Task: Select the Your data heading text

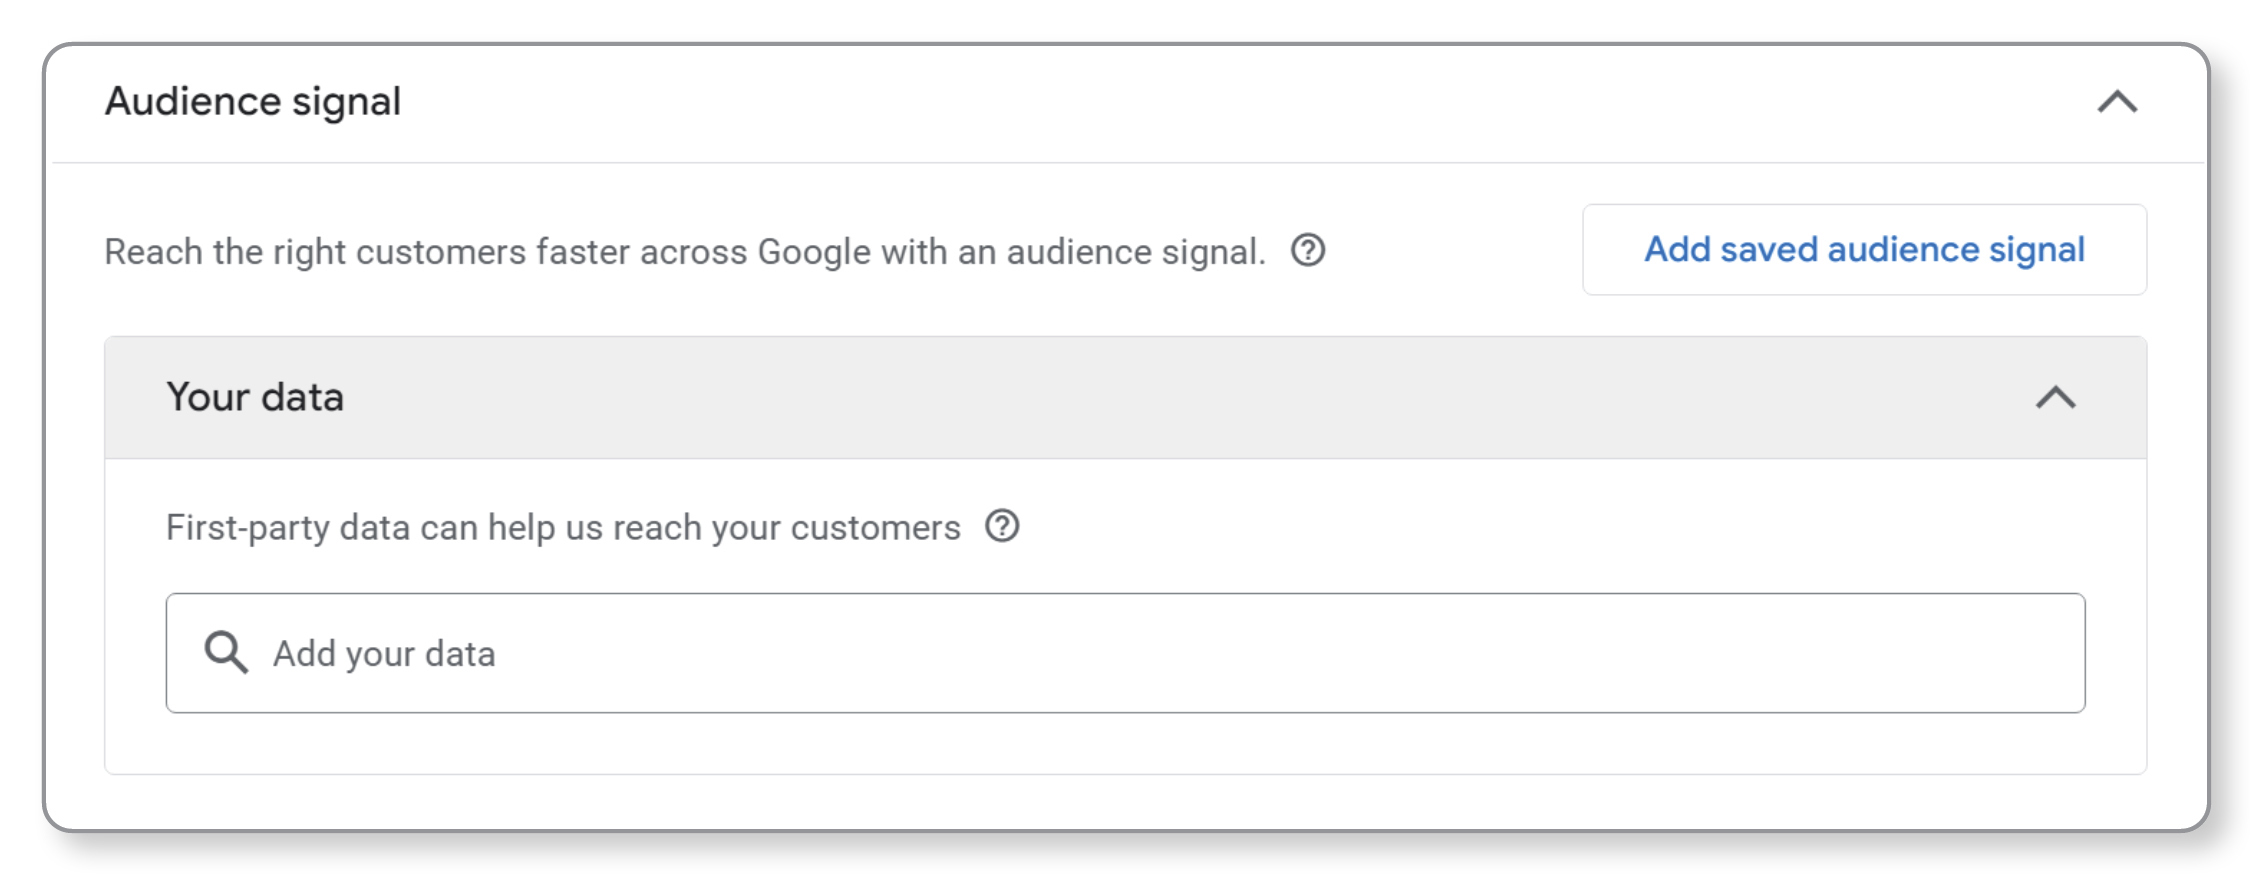Action: [255, 398]
